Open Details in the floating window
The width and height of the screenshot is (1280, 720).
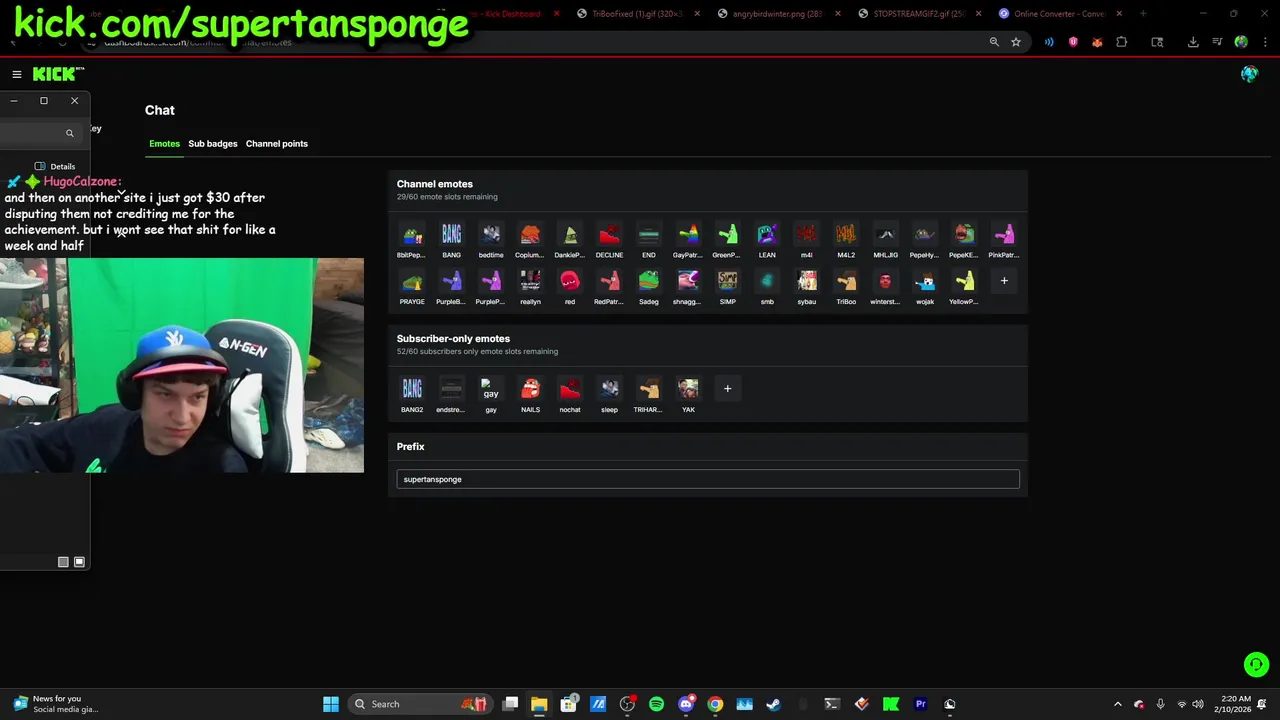click(x=55, y=167)
